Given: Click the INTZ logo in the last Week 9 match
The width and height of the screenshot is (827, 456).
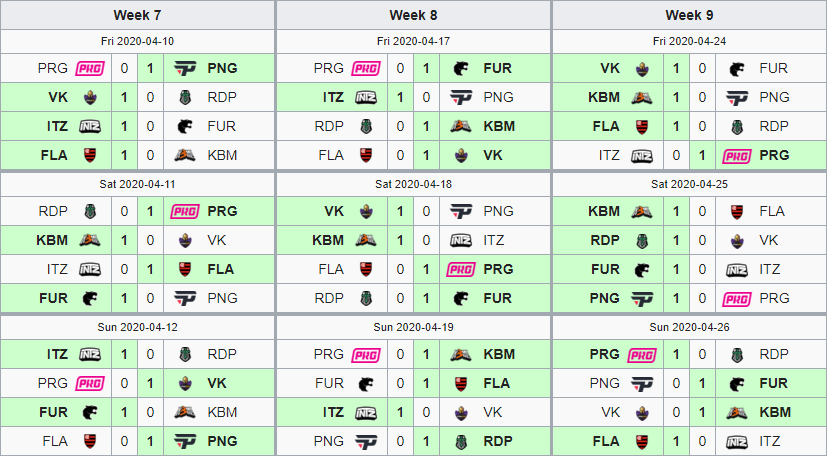Looking at the screenshot, I should [x=737, y=442].
